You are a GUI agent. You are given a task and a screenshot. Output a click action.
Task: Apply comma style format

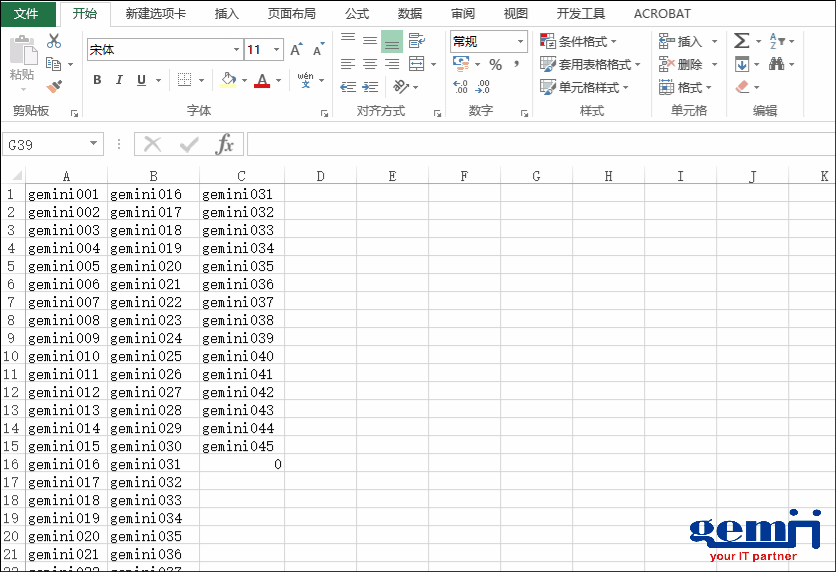(516, 65)
